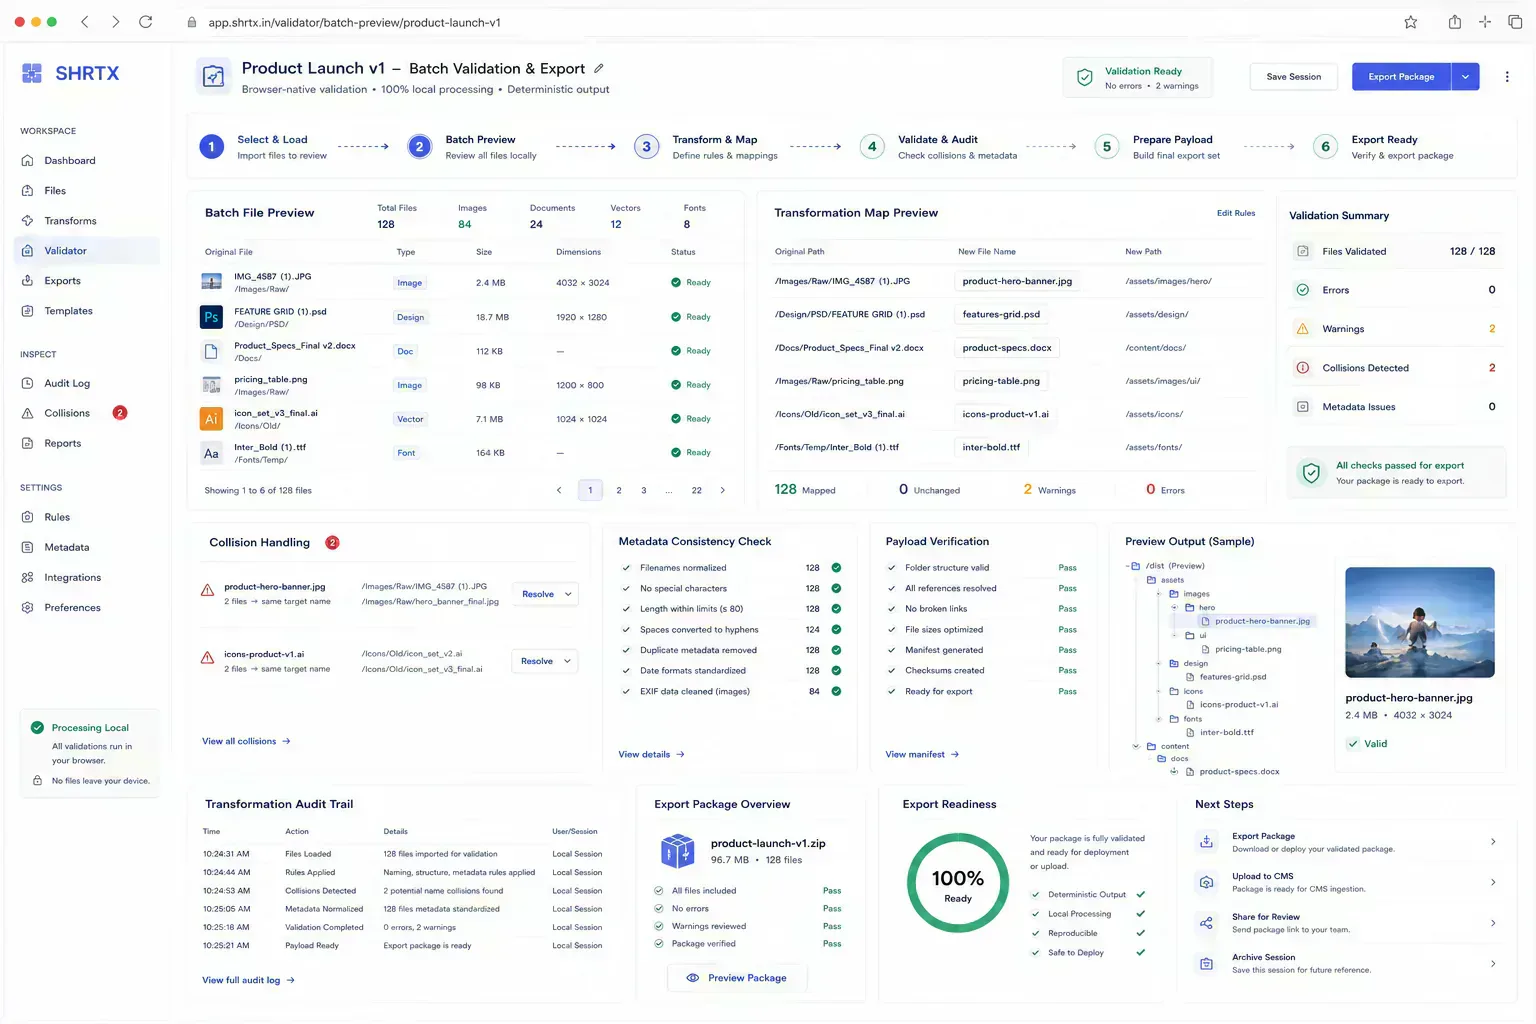Open the View all collisions link
Image resolution: width=1536 pixels, height=1024 pixels.
(246, 741)
